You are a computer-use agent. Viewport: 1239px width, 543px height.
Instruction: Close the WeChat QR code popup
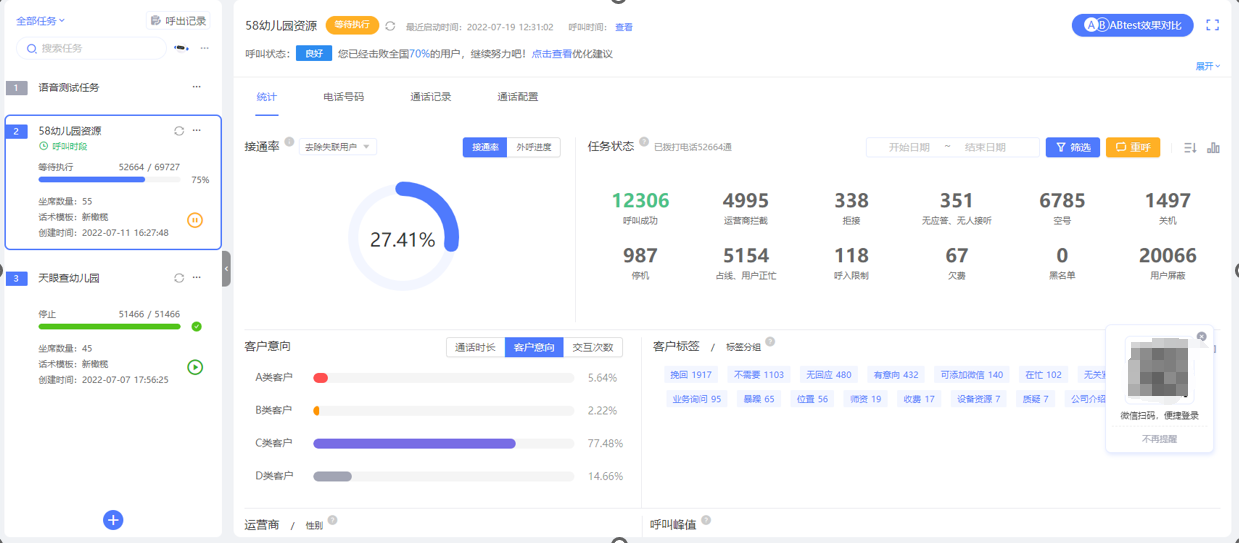pos(1202,337)
